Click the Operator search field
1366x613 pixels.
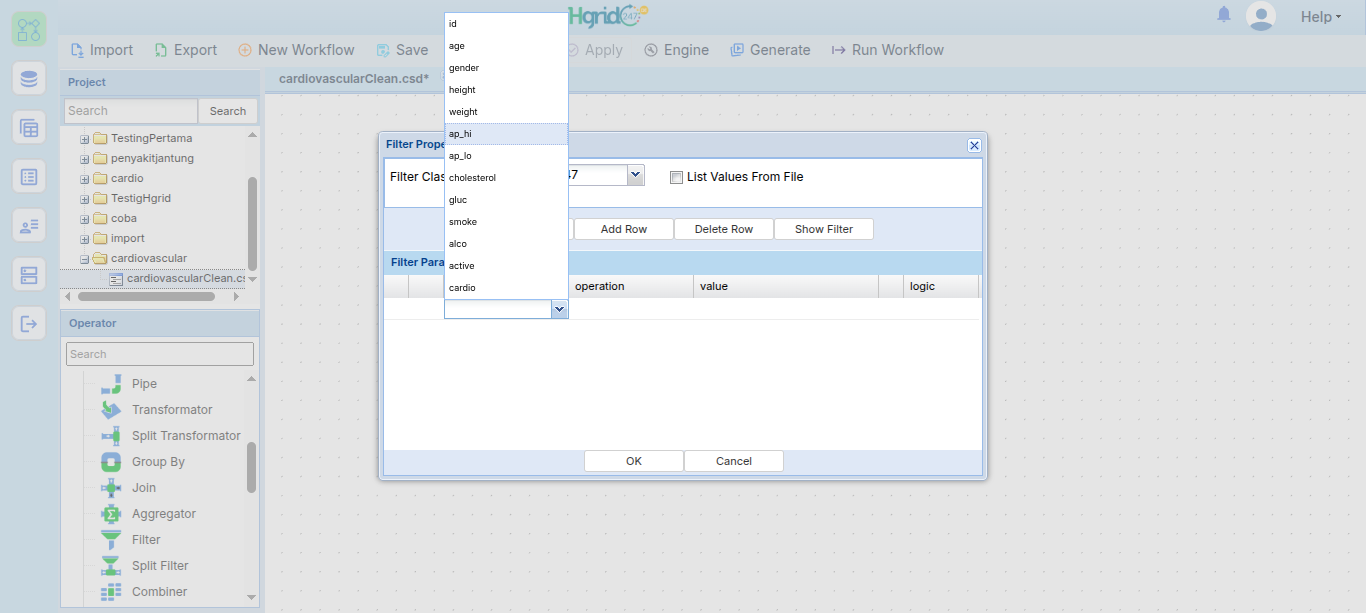pyautogui.click(x=160, y=354)
